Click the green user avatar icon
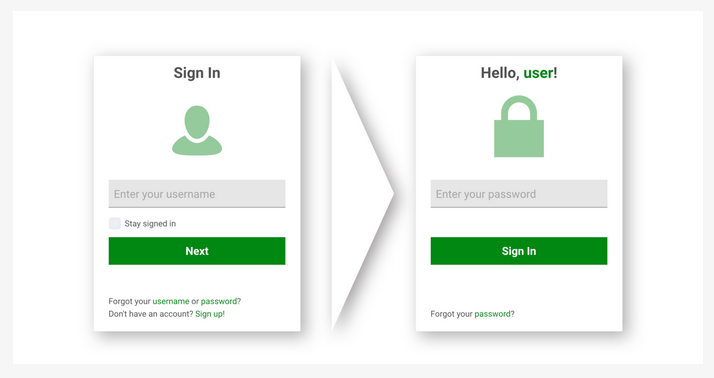The width and height of the screenshot is (714, 378). click(x=197, y=131)
